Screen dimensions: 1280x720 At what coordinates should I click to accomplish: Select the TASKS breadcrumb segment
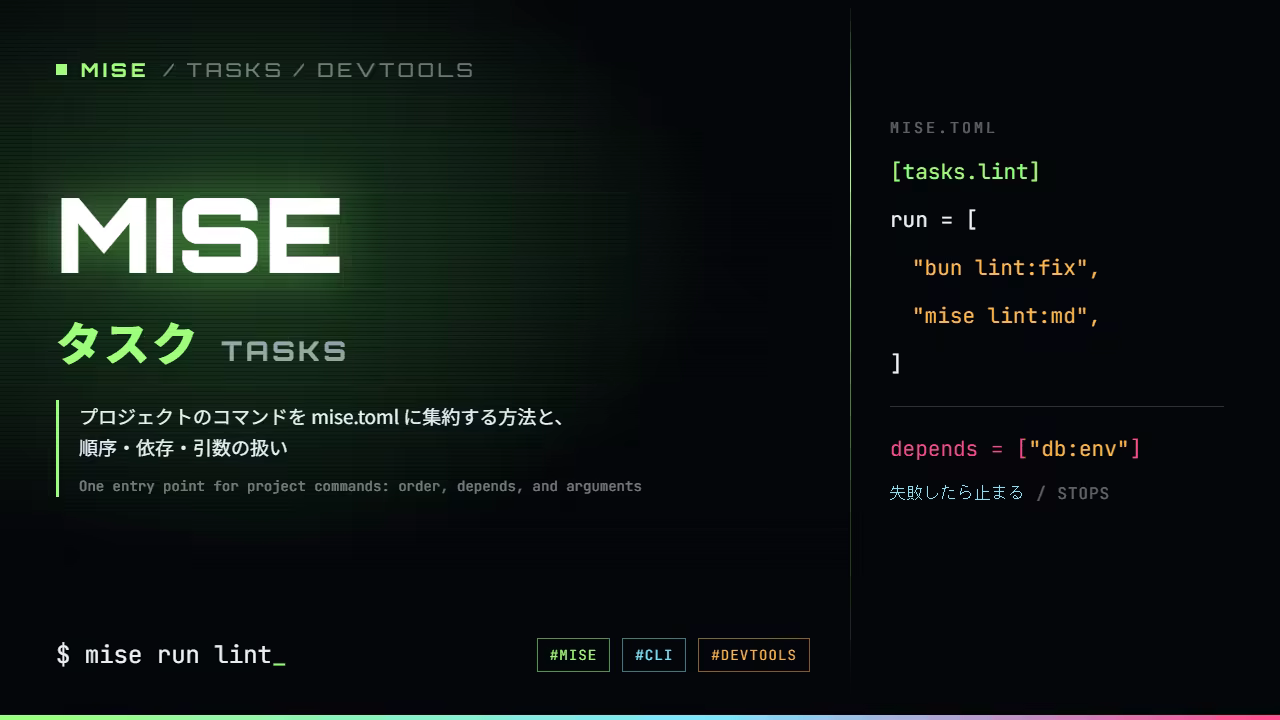click(x=234, y=70)
